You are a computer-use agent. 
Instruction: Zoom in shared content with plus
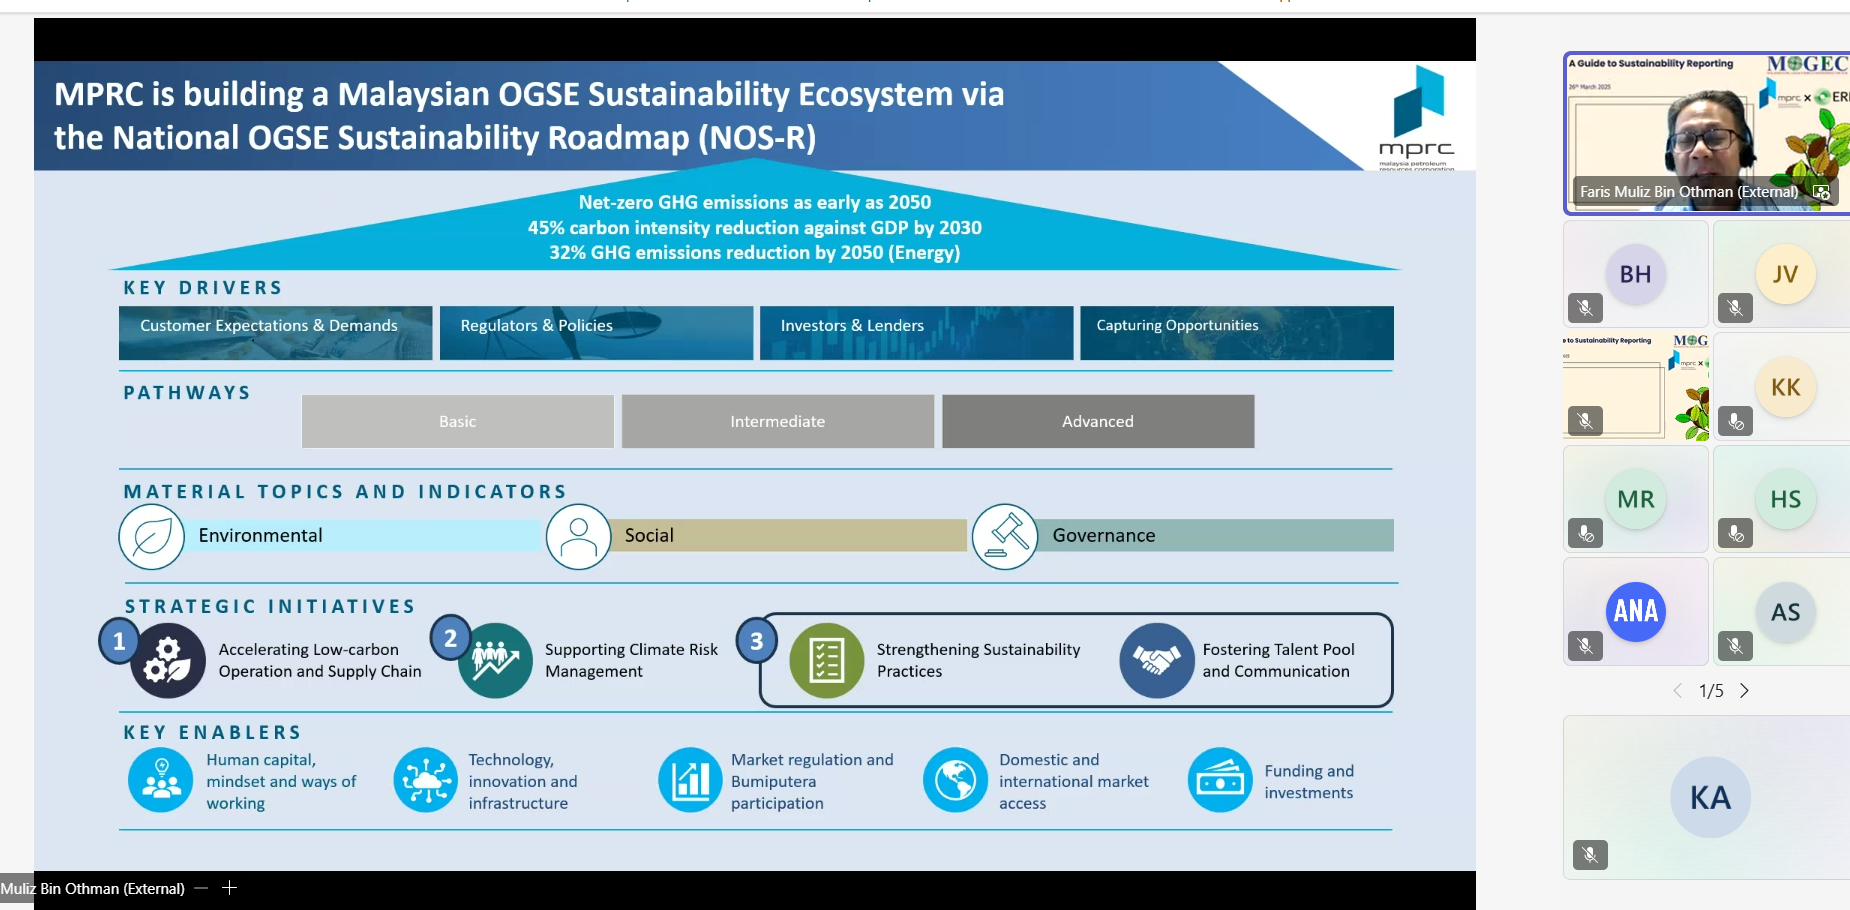(x=229, y=888)
